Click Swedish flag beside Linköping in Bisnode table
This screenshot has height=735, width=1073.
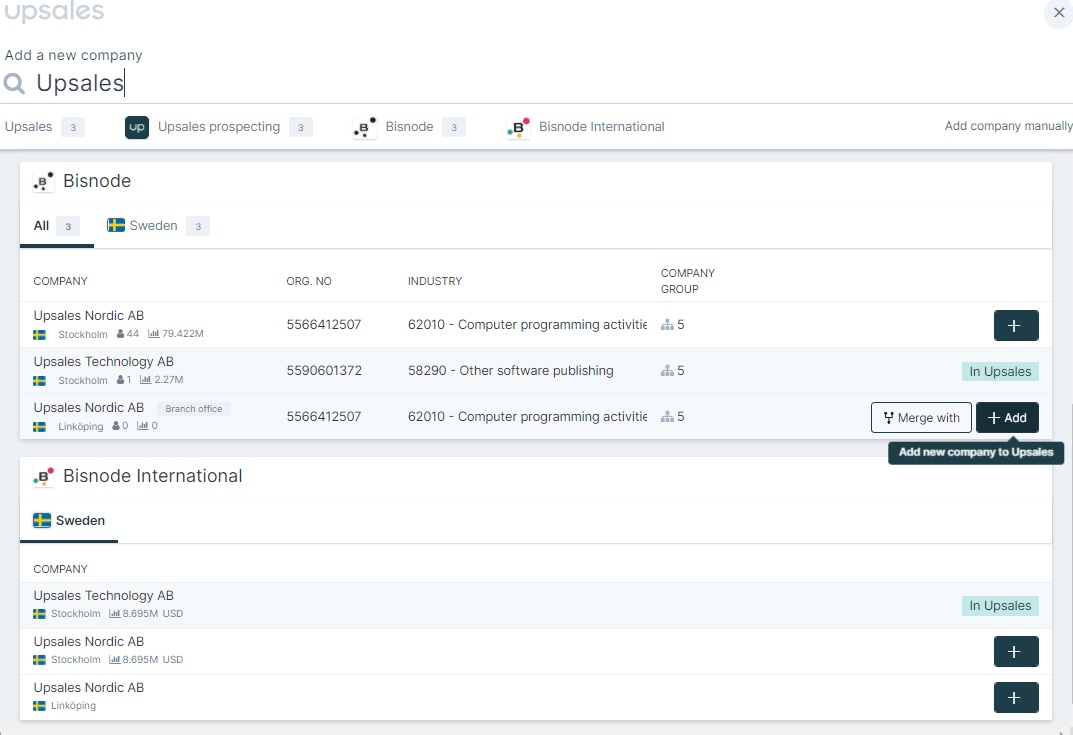(x=40, y=426)
